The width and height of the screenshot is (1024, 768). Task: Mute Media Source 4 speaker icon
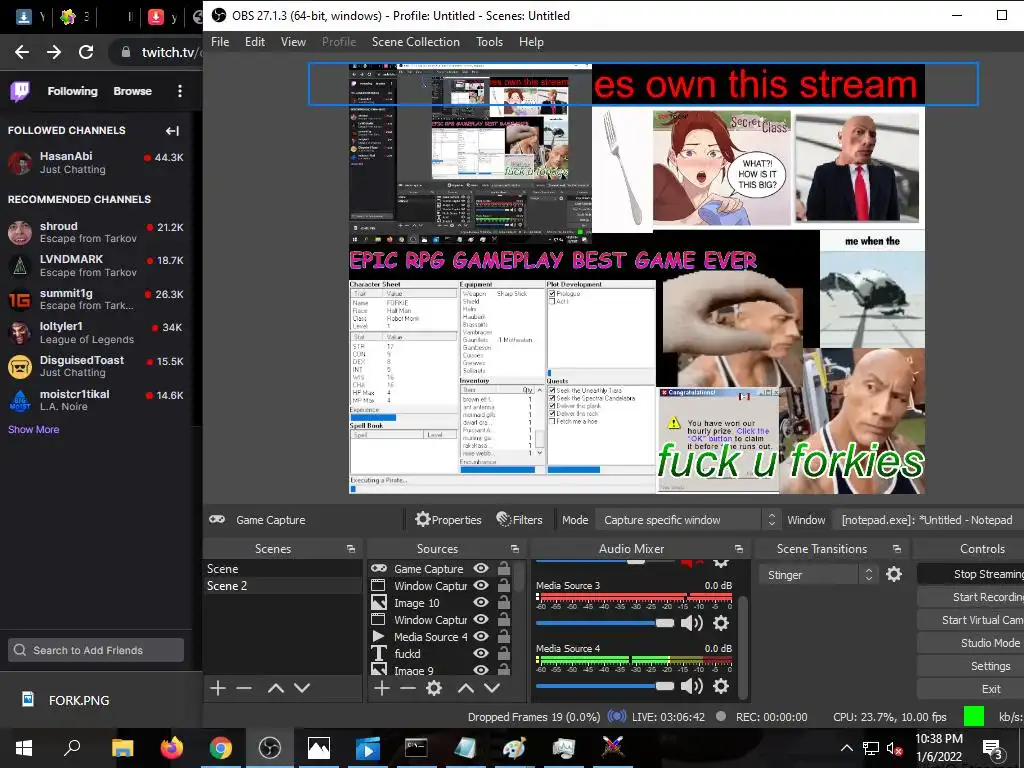point(692,686)
